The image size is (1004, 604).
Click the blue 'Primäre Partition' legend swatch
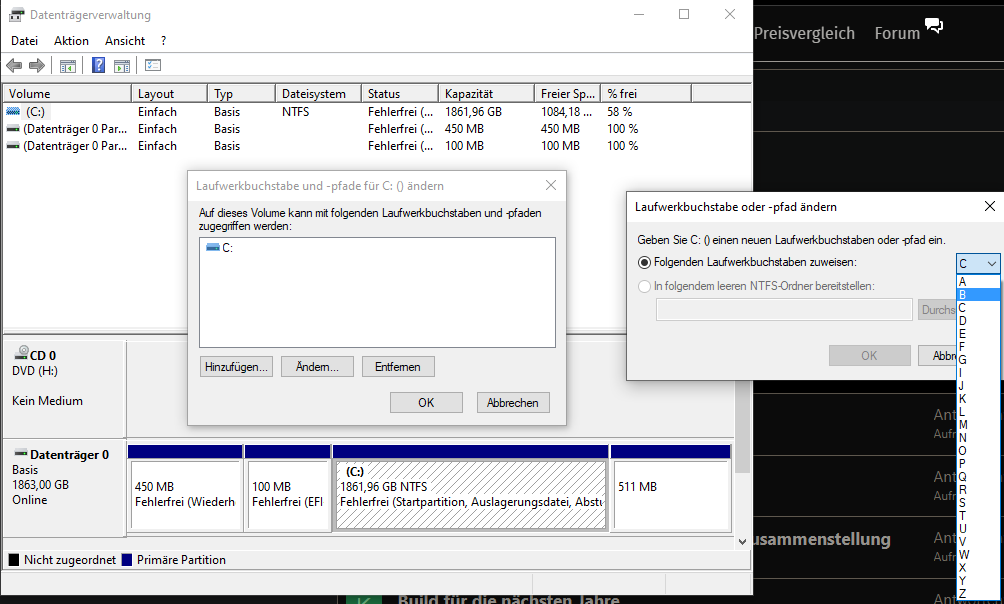[x=127, y=560]
